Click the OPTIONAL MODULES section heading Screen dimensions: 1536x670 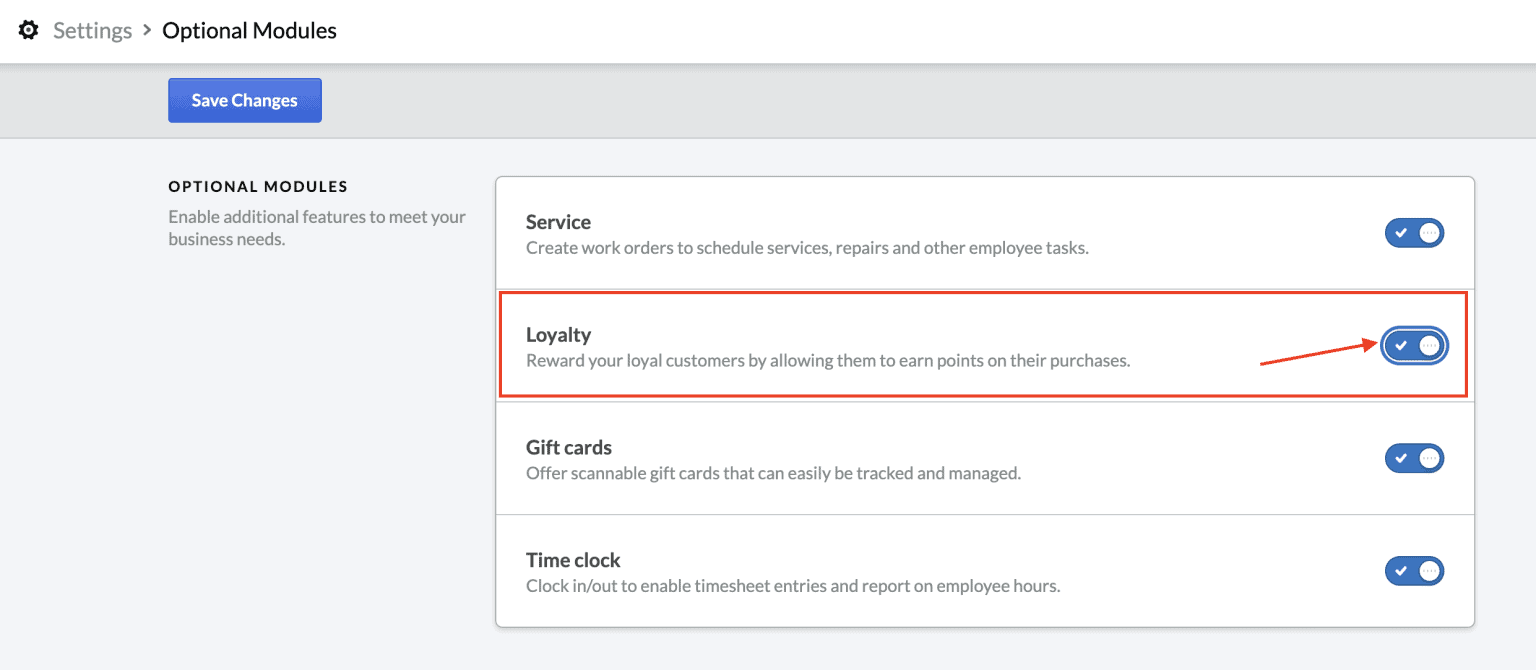point(257,186)
